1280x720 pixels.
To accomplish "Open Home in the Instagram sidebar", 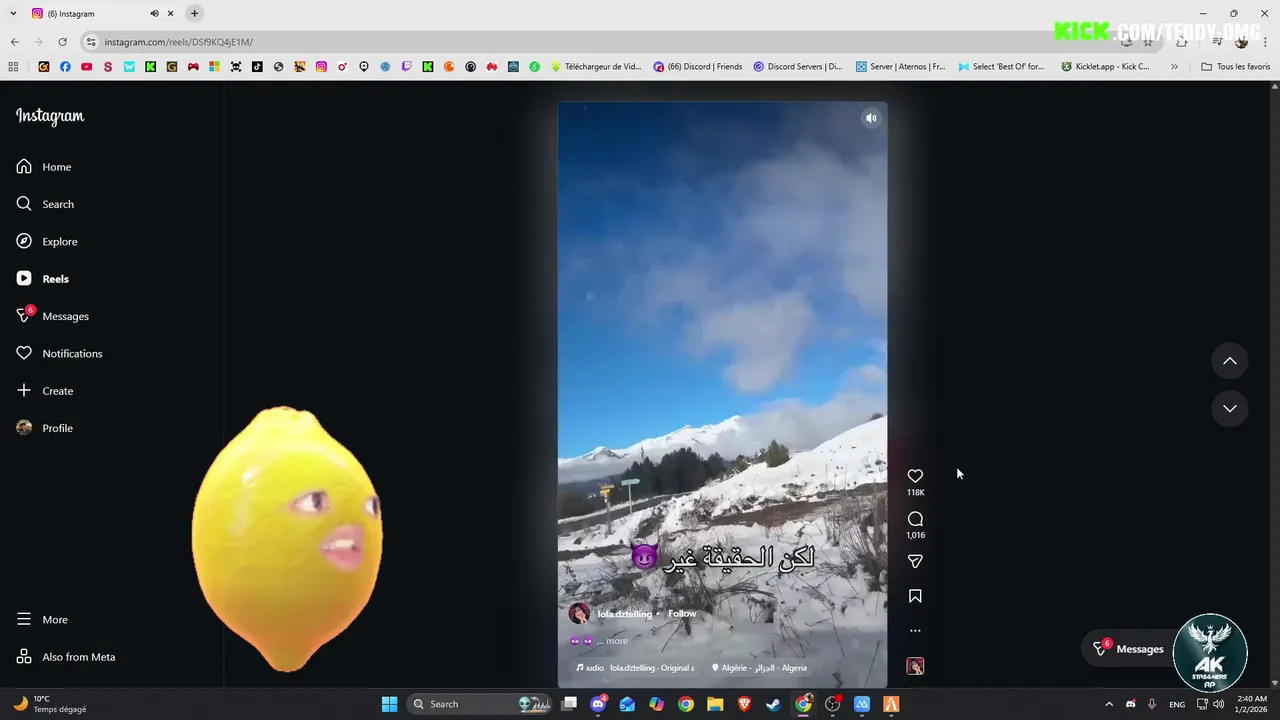I will [x=44, y=167].
